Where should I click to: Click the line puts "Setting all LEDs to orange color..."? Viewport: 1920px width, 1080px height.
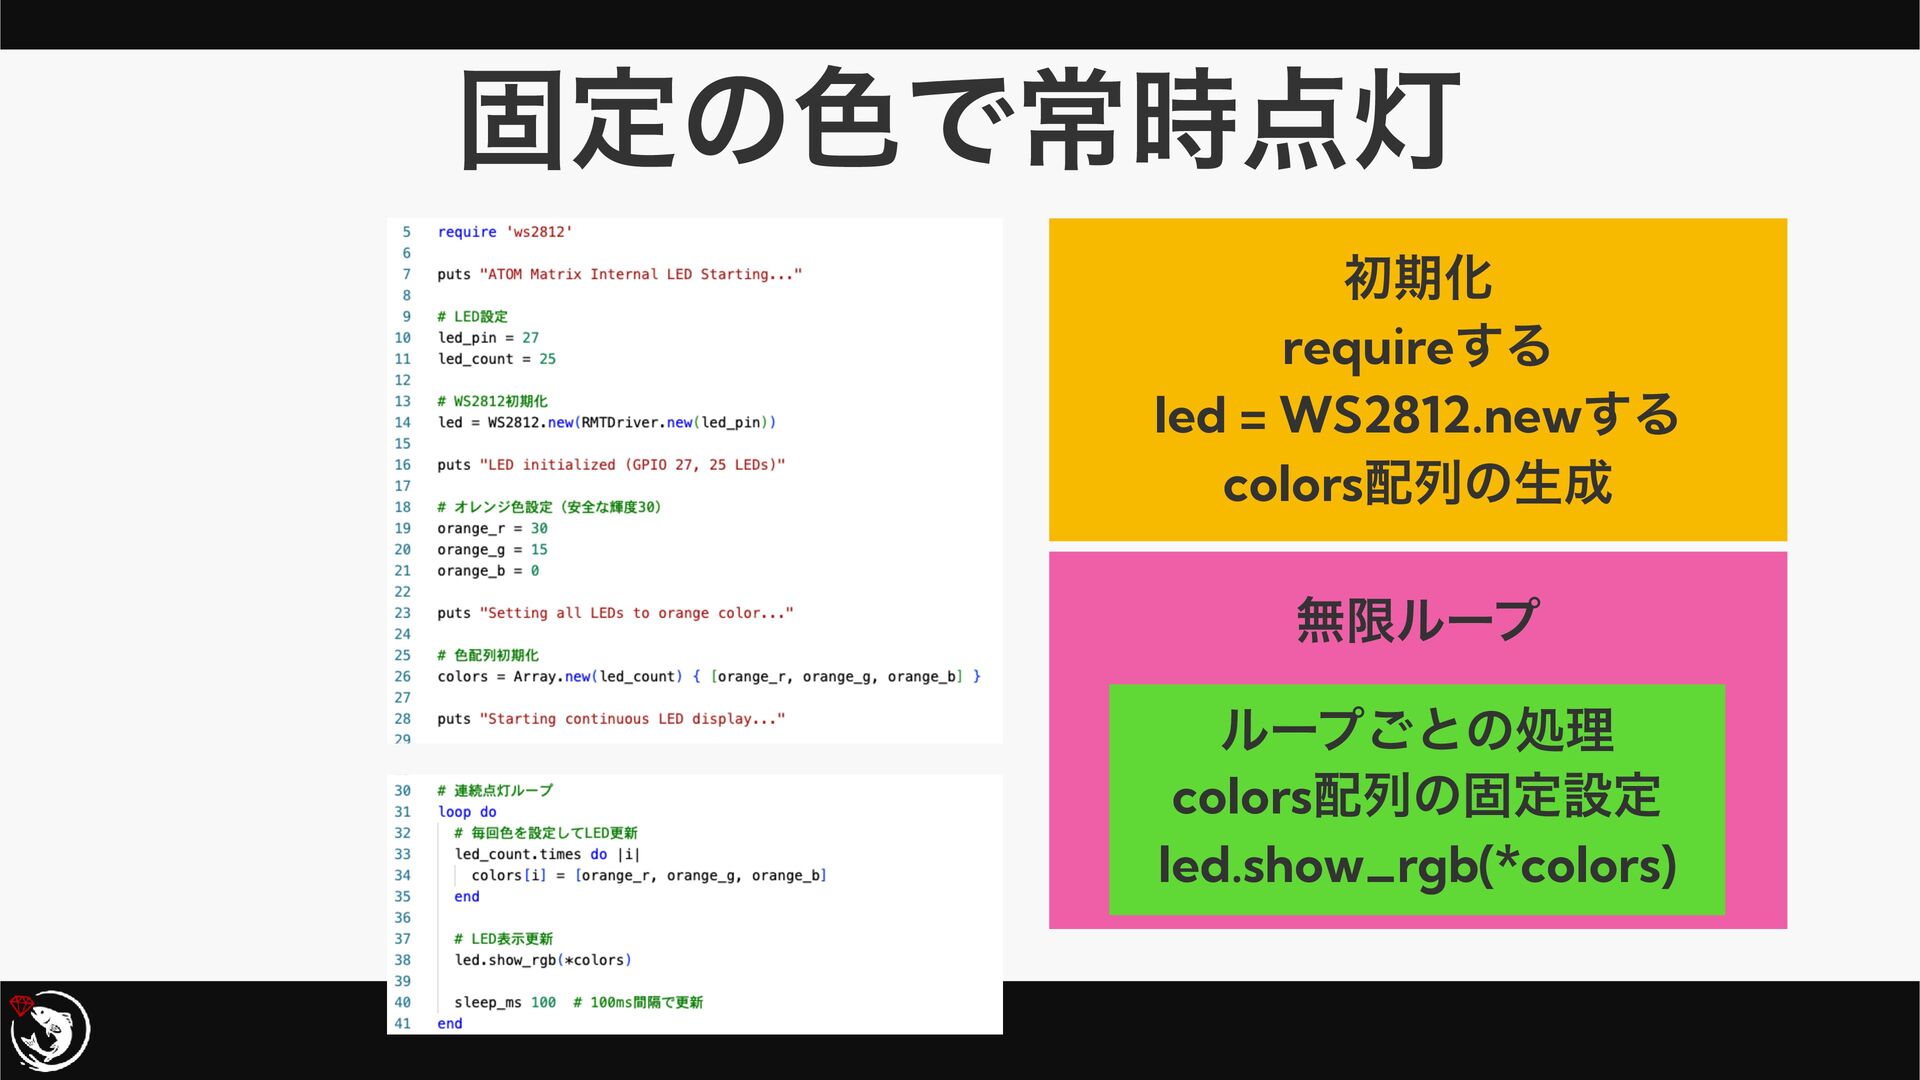(615, 613)
